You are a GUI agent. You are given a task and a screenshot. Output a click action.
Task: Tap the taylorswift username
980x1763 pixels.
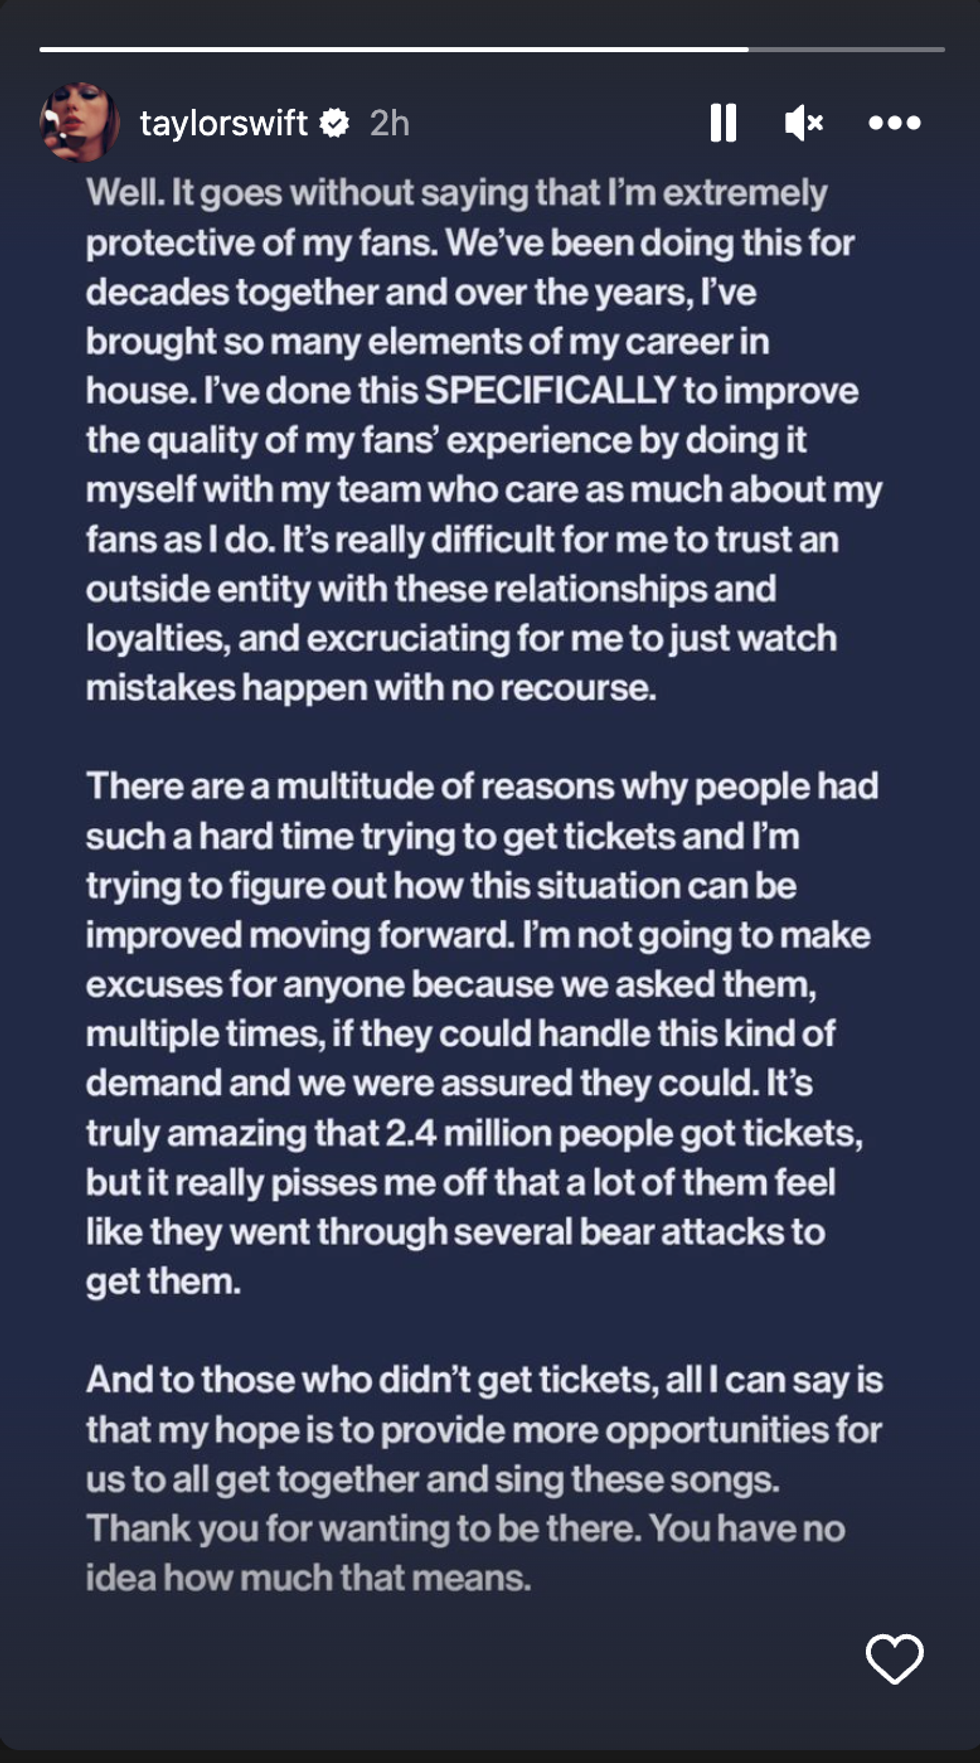coord(223,123)
